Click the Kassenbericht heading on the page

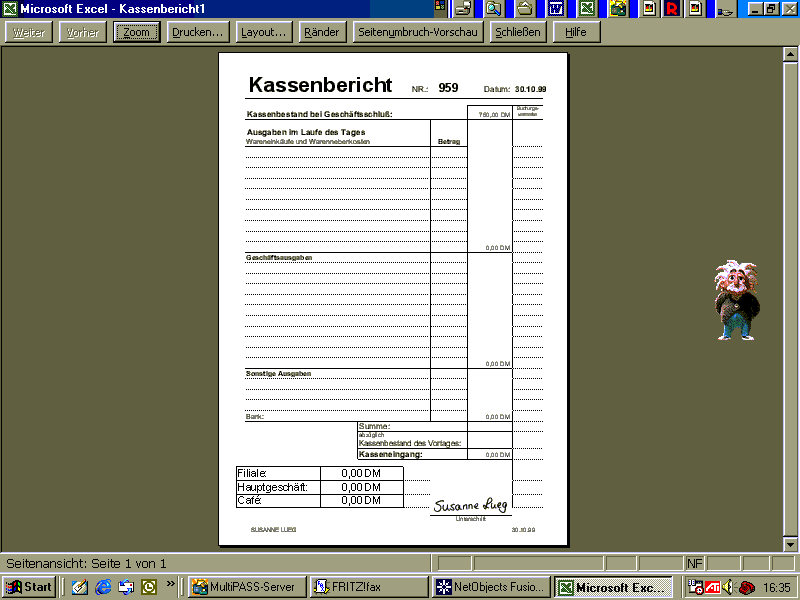pos(320,85)
